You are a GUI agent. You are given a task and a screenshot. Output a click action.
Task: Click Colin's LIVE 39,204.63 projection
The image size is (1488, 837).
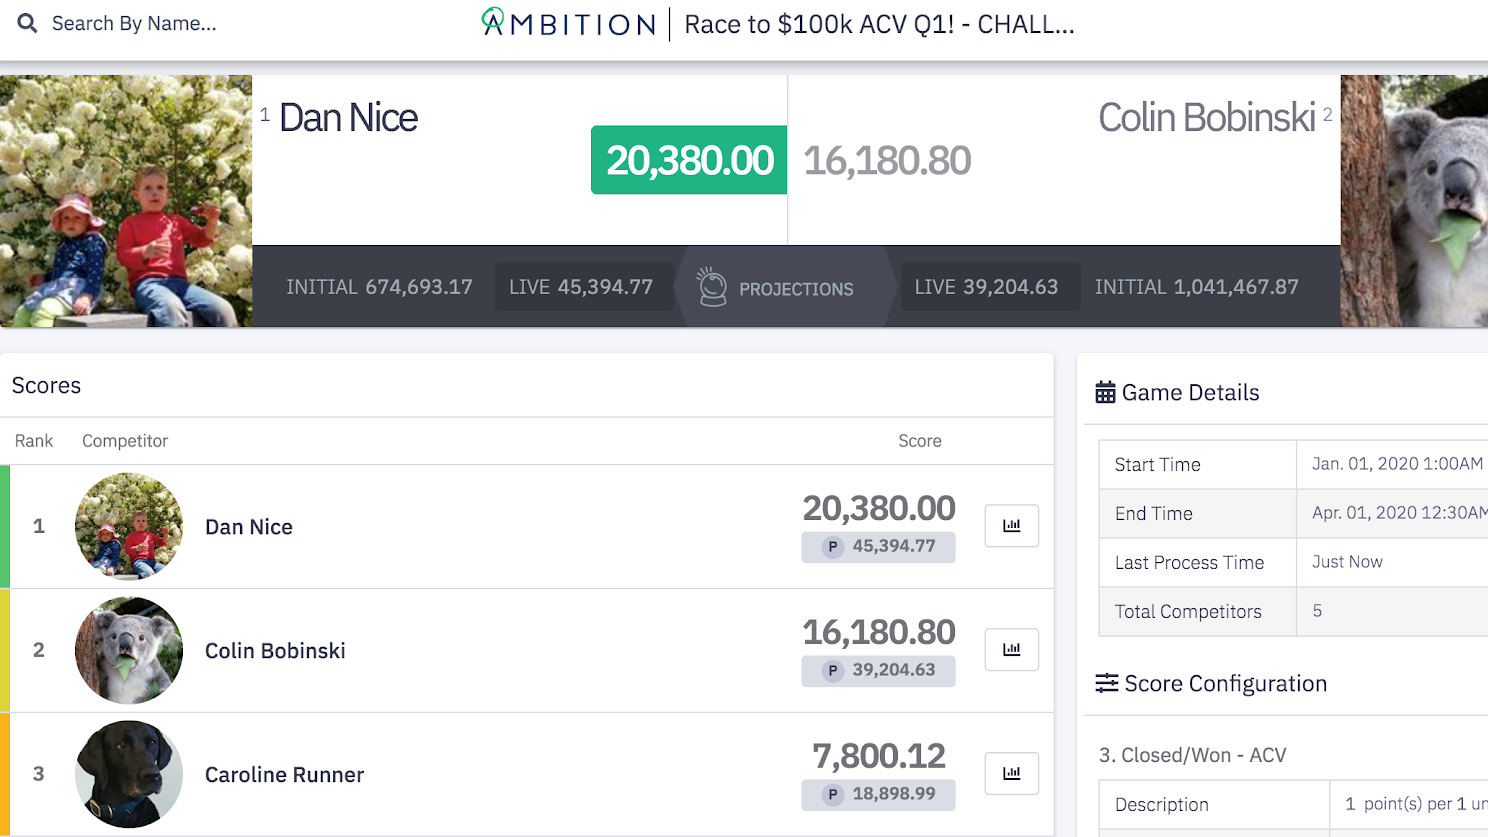point(986,287)
